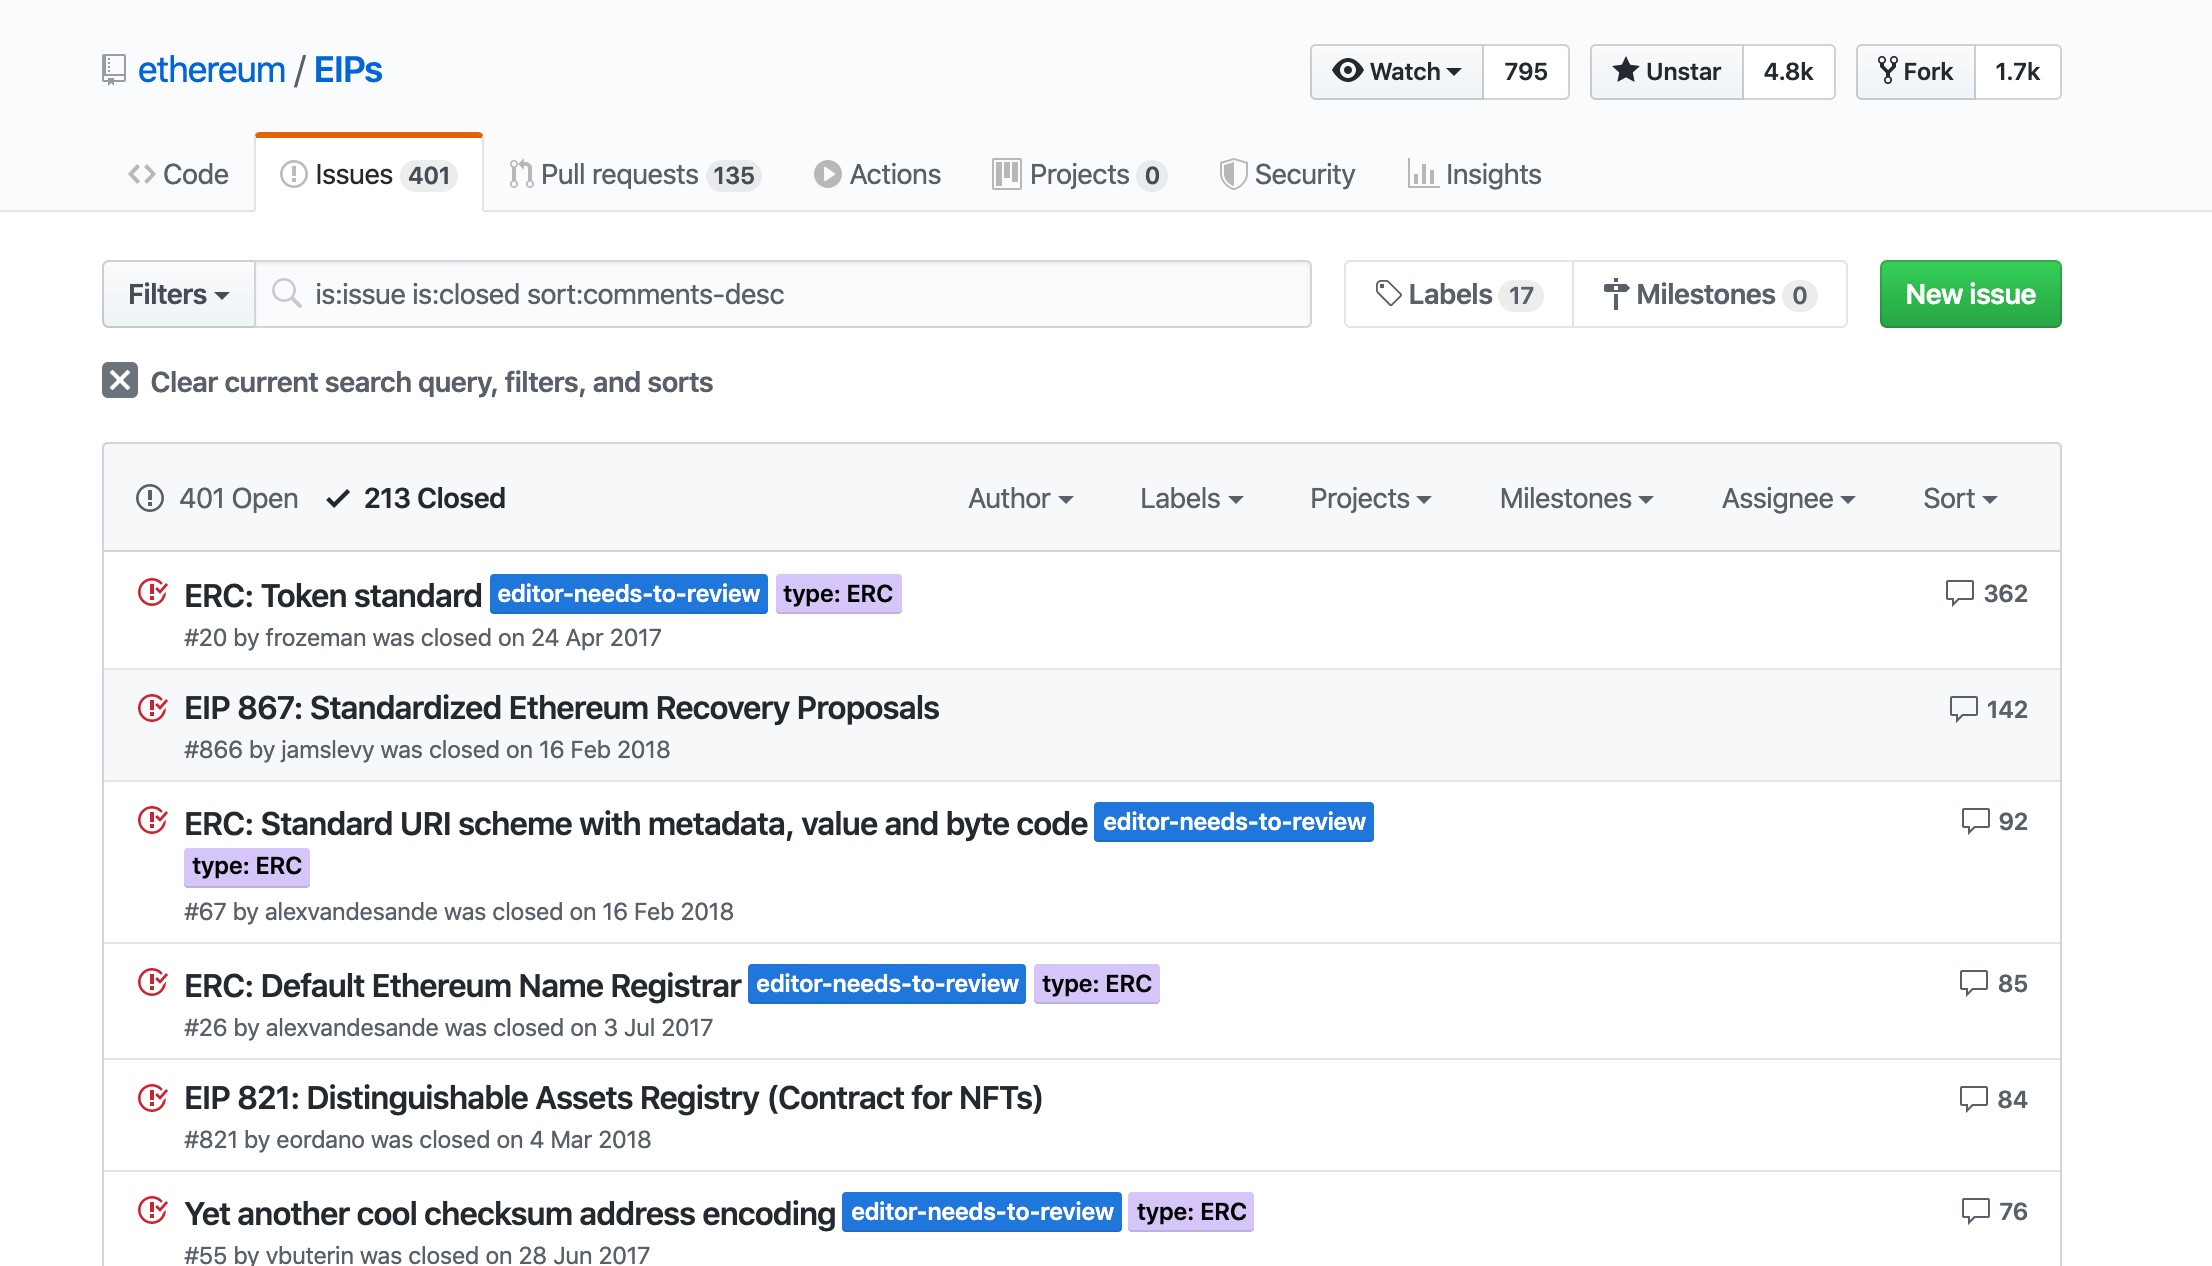Open the 85 comments on Default Ethereum Name Registrar
This screenshot has width=2212, height=1266.
(1993, 983)
